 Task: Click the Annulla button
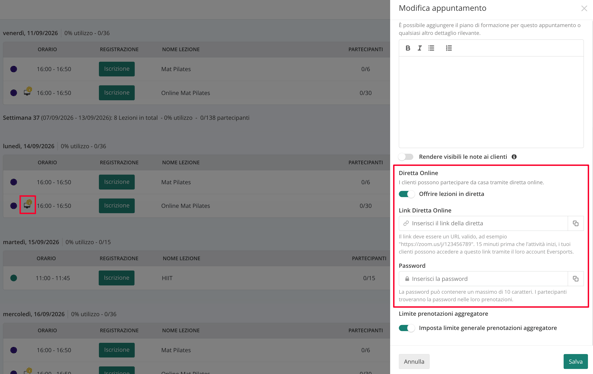point(414,362)
